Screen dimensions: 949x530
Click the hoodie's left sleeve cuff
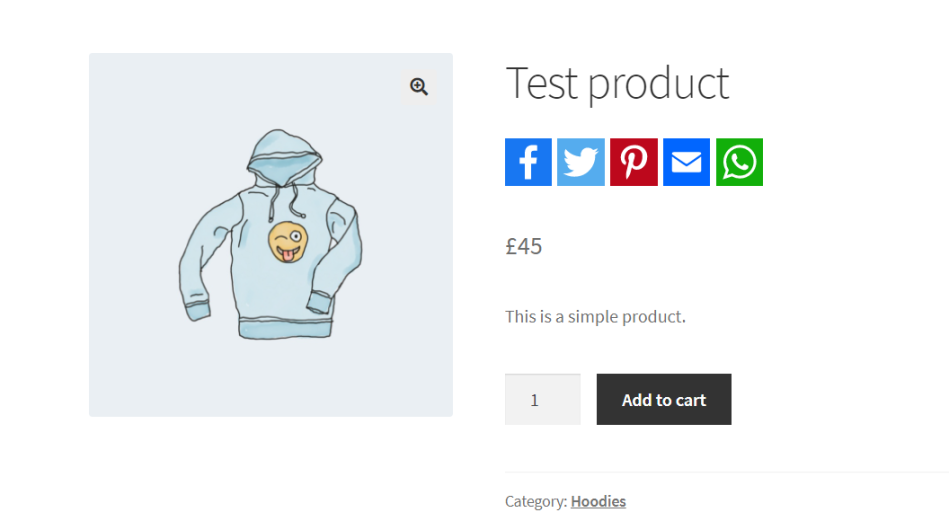pyautogui.click(x=197, y=310)
